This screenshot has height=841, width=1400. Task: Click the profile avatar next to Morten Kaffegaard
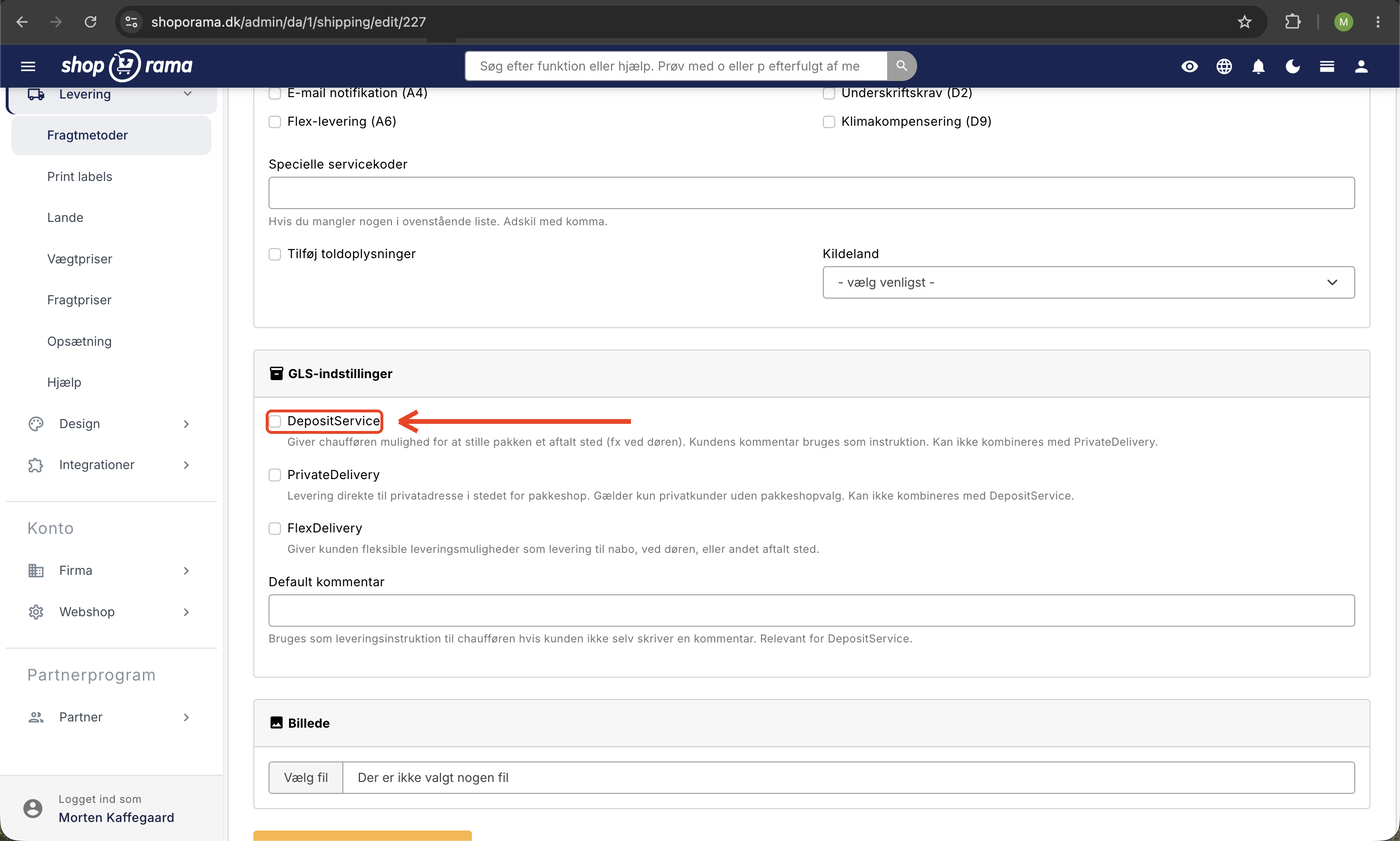tap(33, 808)
